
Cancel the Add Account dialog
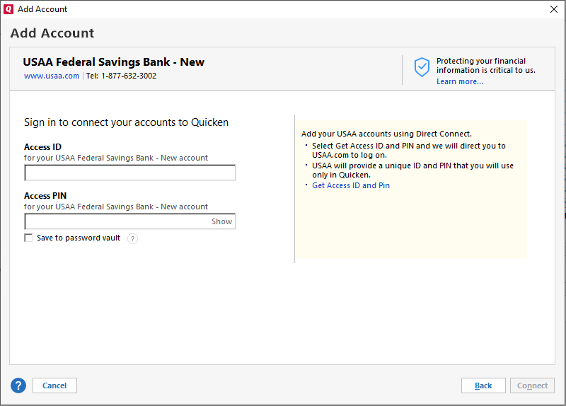click(x=55, y=385)
